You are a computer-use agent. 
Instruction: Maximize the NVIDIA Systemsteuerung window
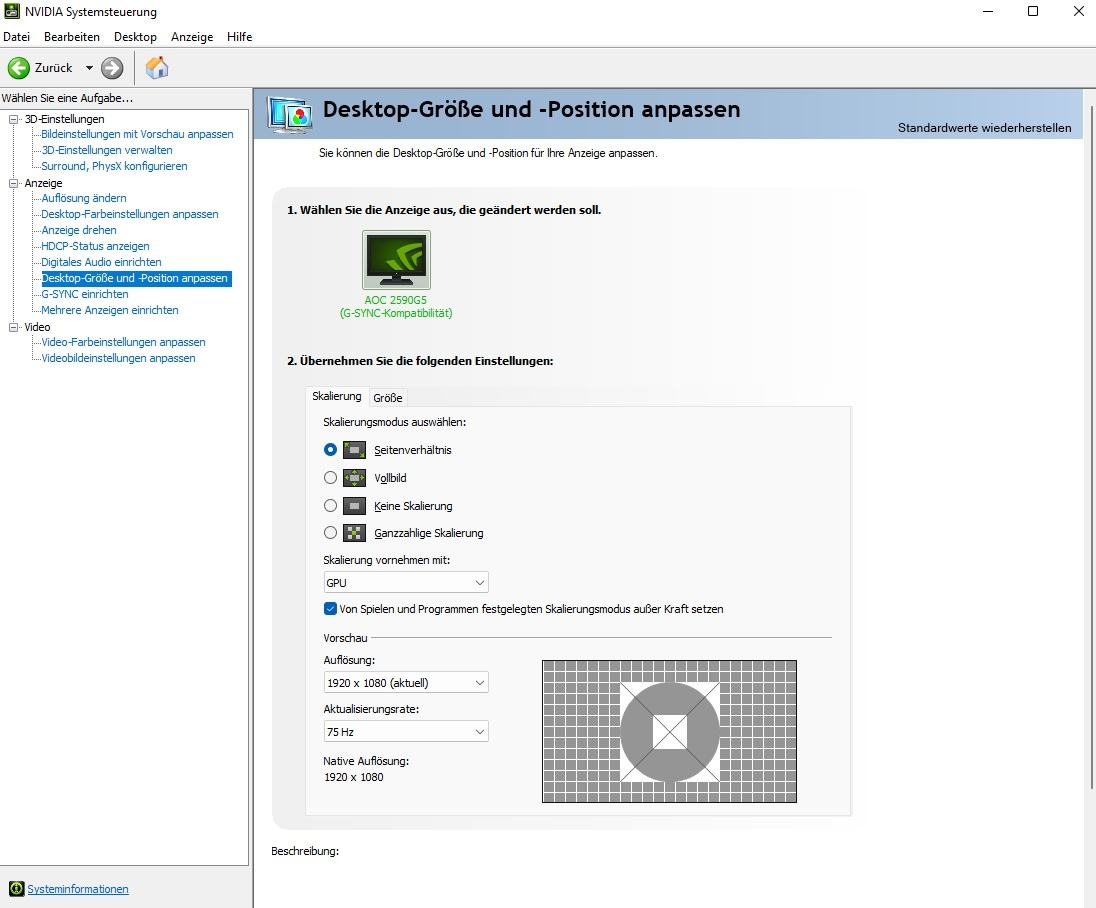point(1033,11)
